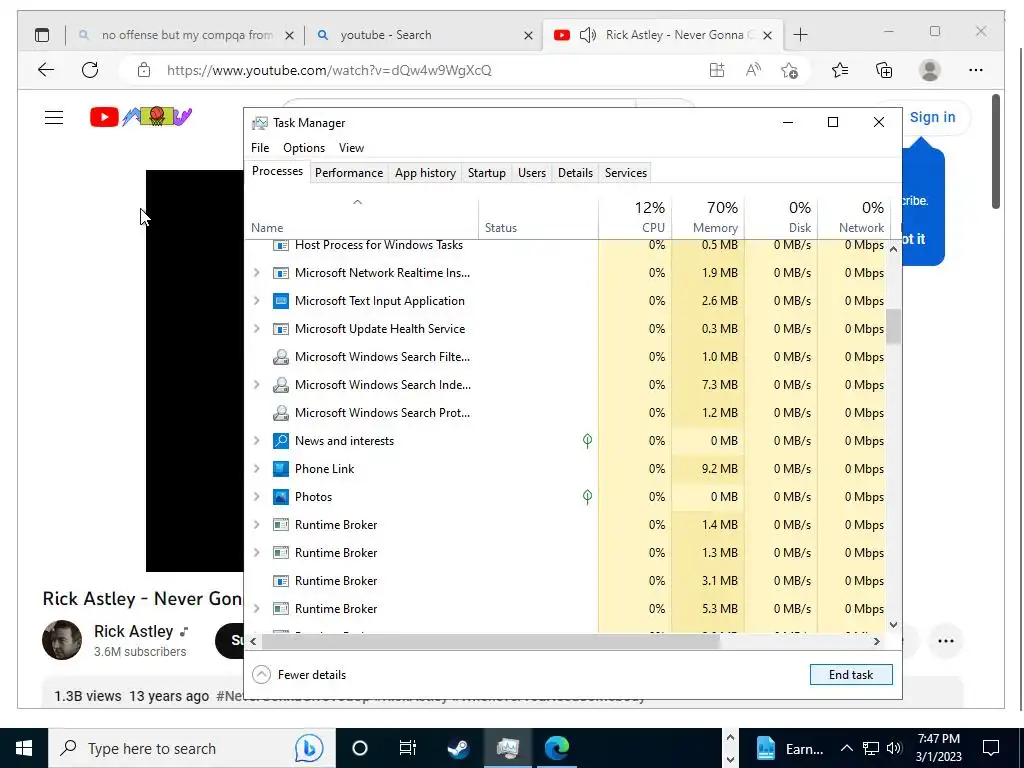Open Task Manager View menu
This screenshot has height=768, width=1024.
351,148
